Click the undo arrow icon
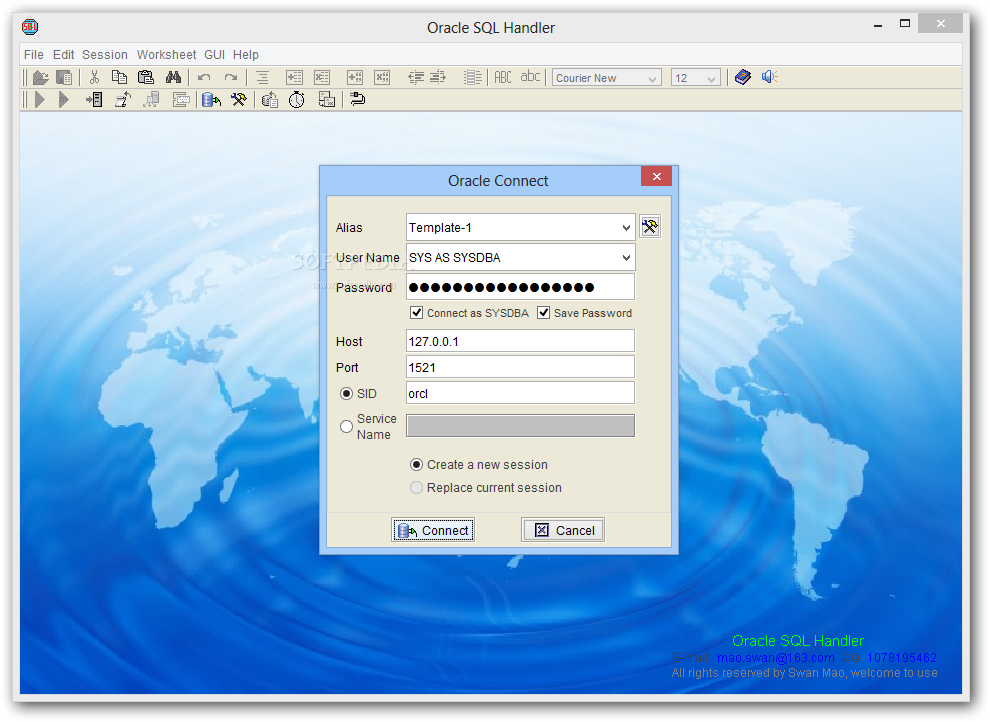 click(x=204, y=78)
